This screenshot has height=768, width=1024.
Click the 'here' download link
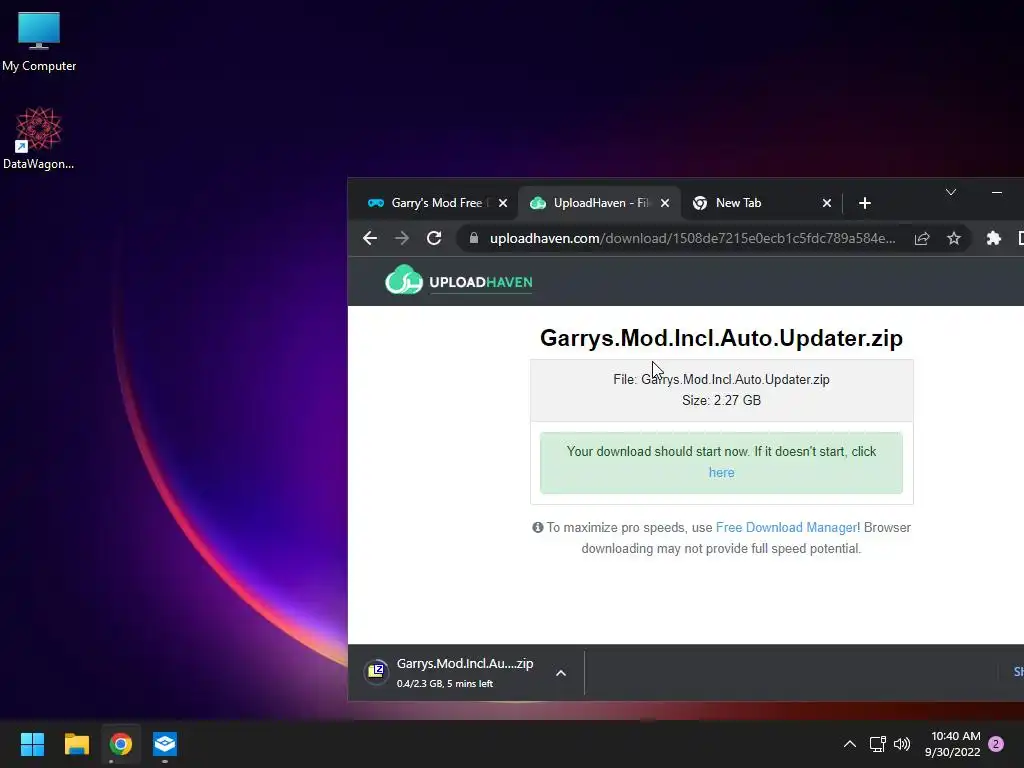pos(722,473)
